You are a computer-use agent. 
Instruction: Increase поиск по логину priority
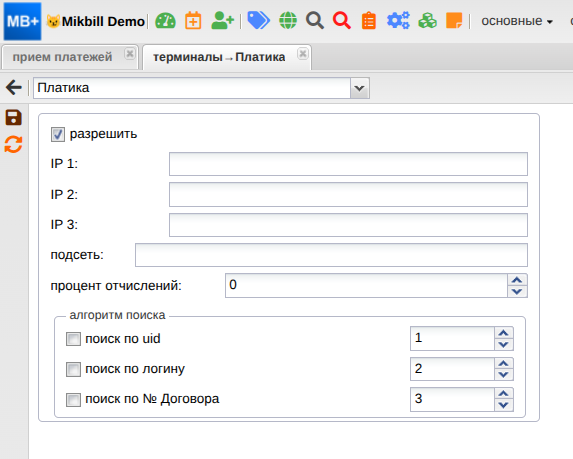coord(504,363)
